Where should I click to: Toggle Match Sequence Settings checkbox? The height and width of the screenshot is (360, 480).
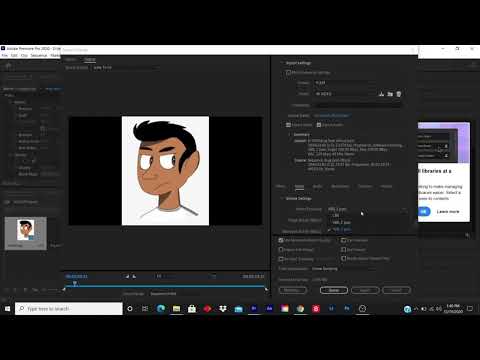pyautogui.click(x=288, y=72)
